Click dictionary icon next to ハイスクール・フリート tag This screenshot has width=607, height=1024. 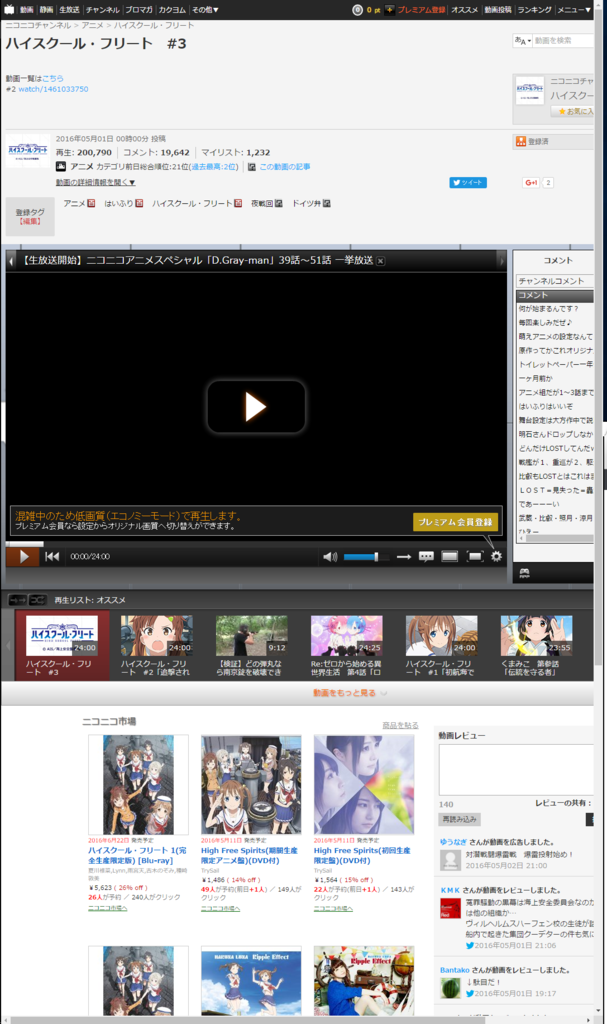click(238, 203)
